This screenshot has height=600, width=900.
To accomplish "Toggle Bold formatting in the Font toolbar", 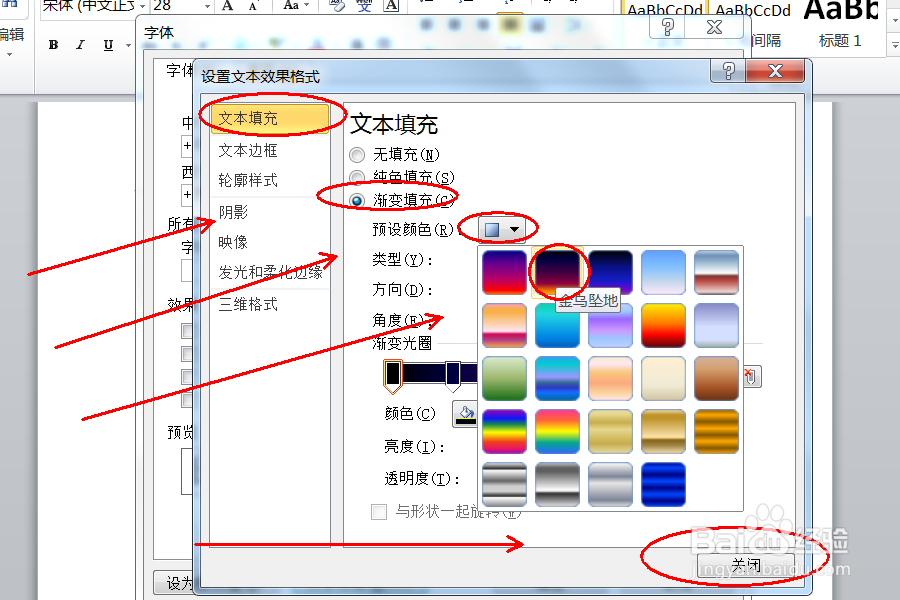I will point(52,45).
